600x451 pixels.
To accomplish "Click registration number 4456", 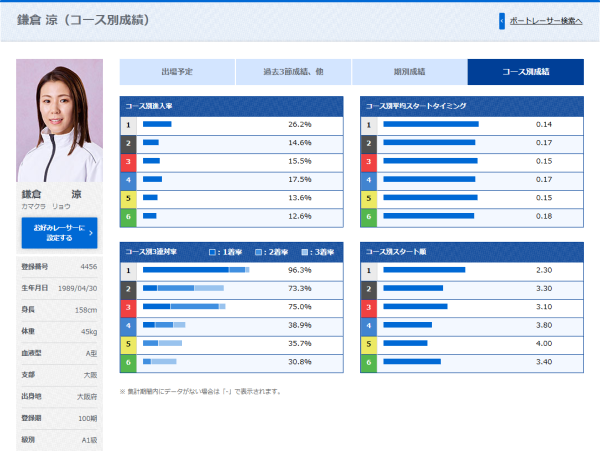I will tap(89, 267).
